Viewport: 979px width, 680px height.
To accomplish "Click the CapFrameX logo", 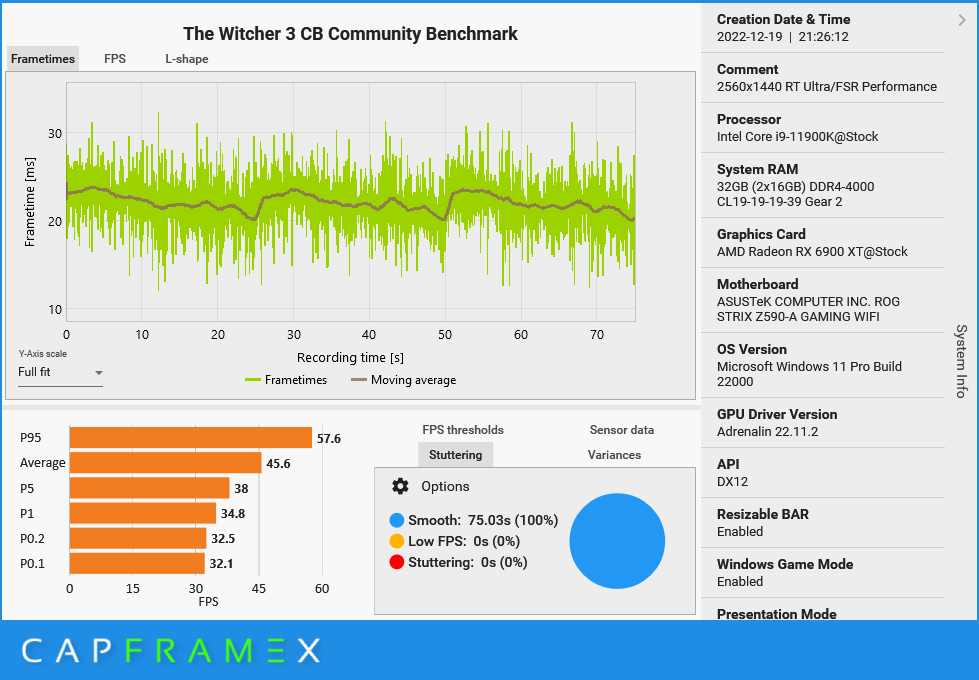I will [x=171, y=651].
